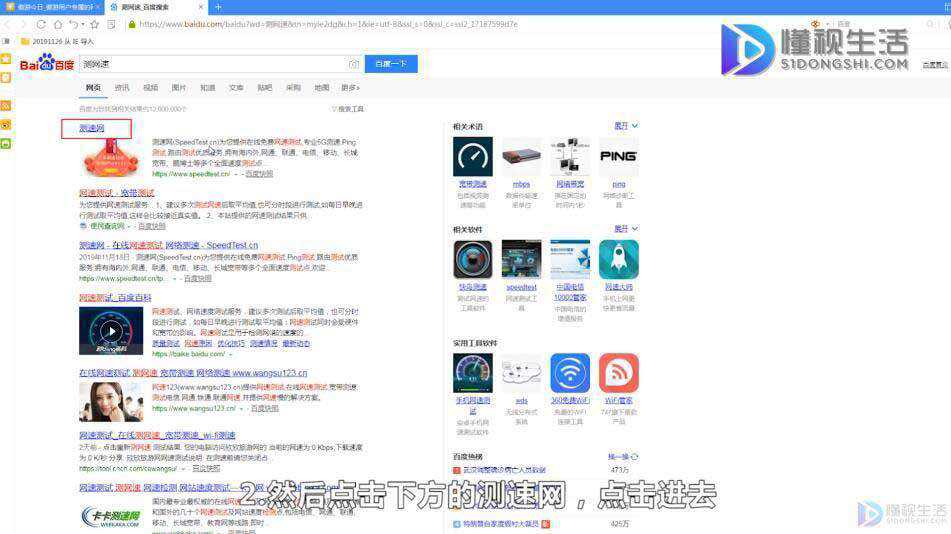Click the 百度一下 search button
This screenshot has height=534, width=951.
coord(391,64)
